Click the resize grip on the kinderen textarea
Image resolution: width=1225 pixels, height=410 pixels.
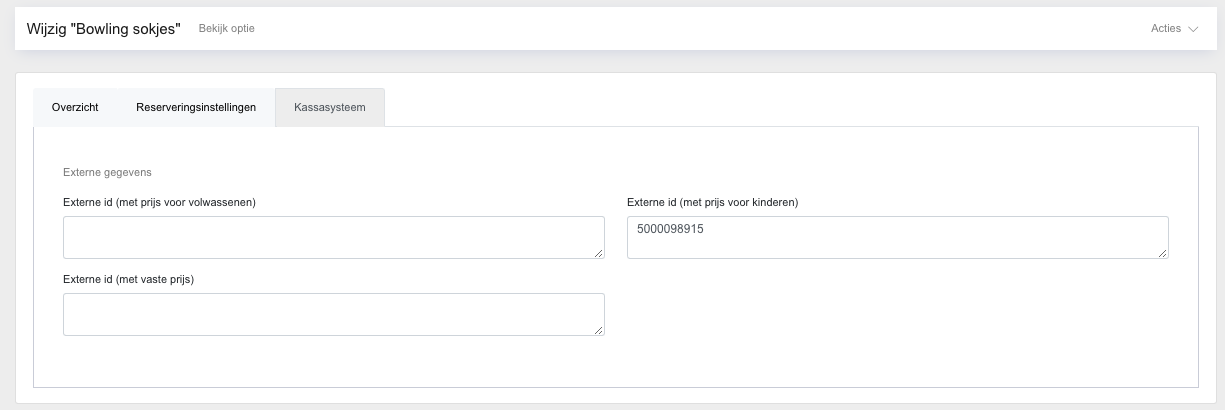(x=1163, y=254)
